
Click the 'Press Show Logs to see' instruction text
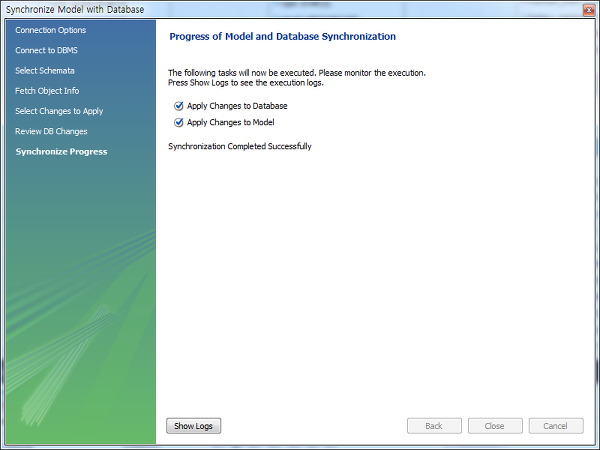coord(246,83)
